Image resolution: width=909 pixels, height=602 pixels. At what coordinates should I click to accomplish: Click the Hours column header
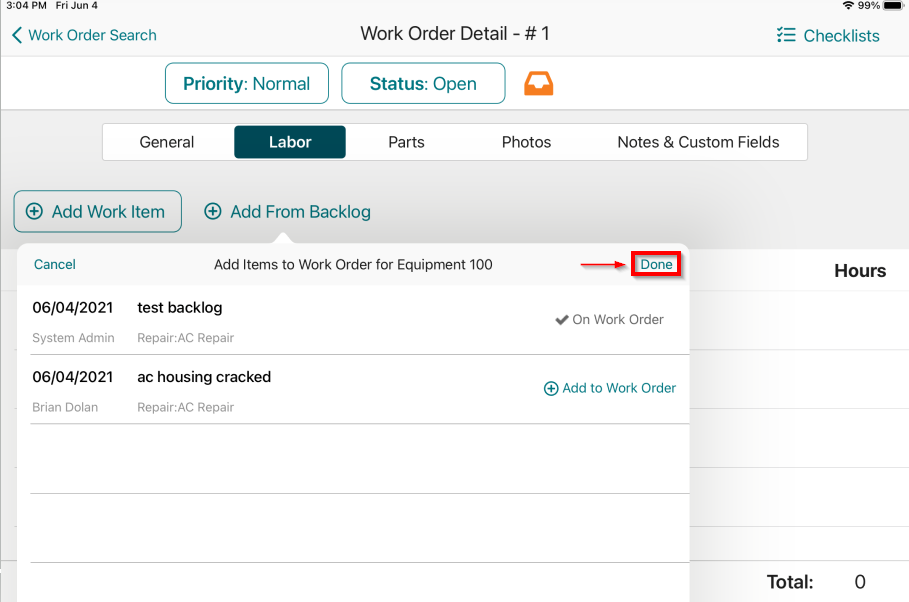coord(860,270)
